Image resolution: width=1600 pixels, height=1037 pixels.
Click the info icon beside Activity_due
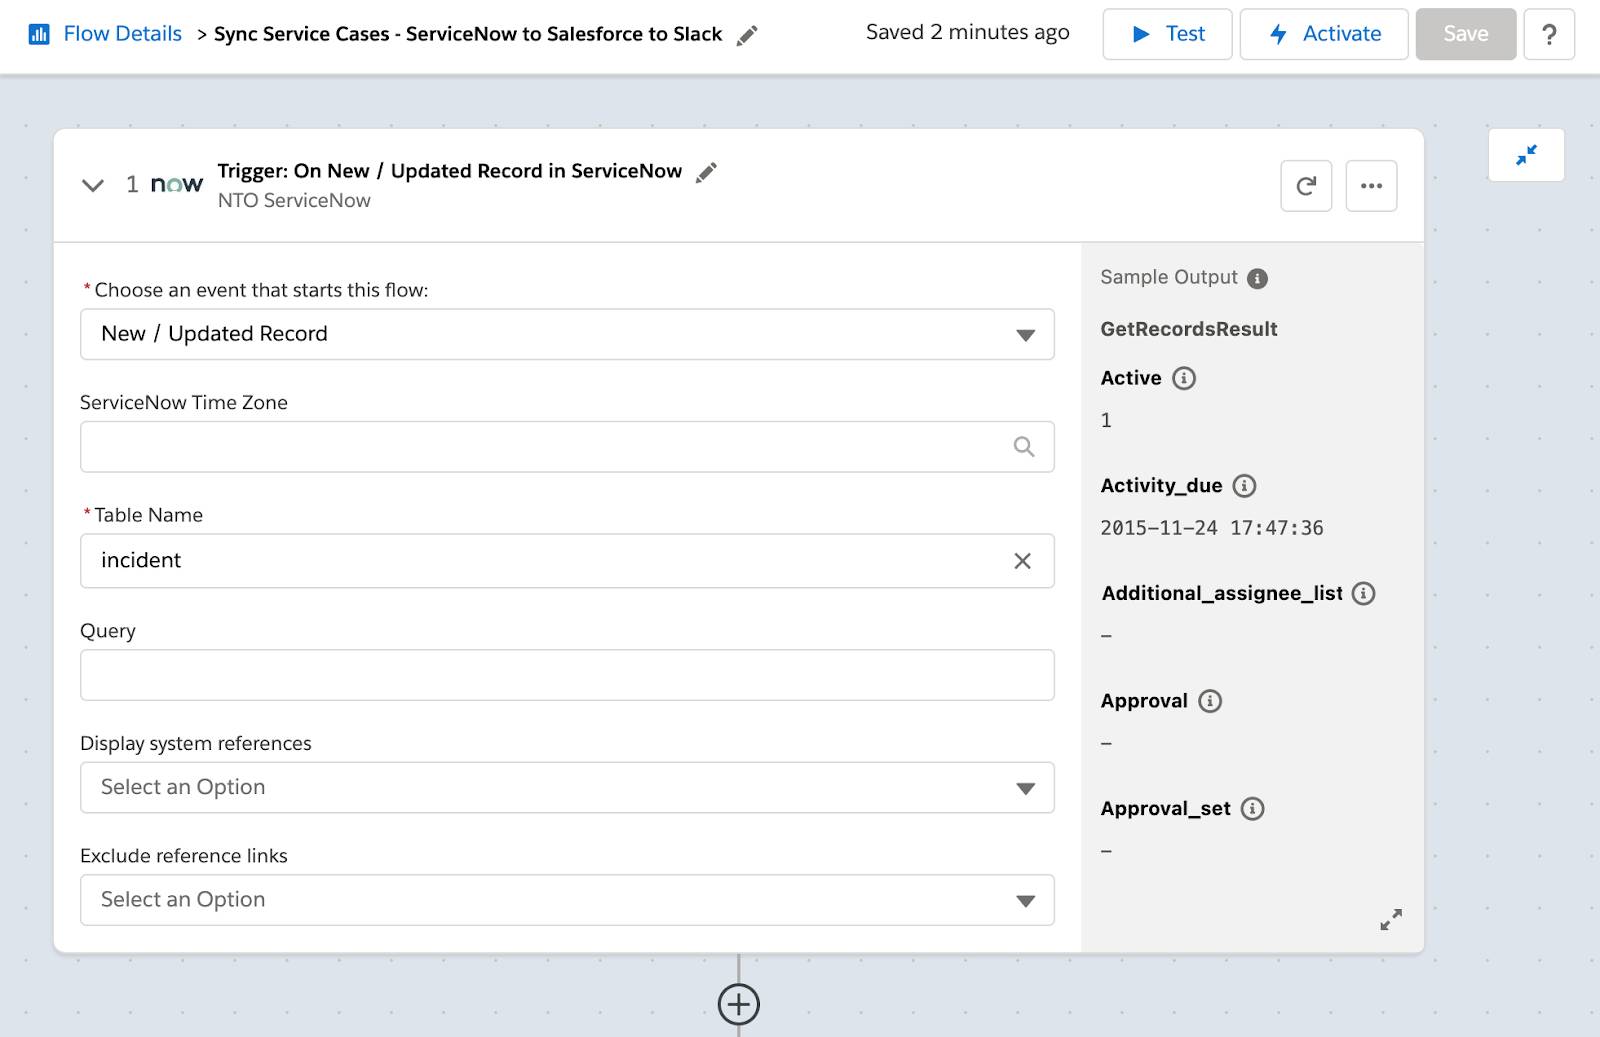coord(1244,486)
